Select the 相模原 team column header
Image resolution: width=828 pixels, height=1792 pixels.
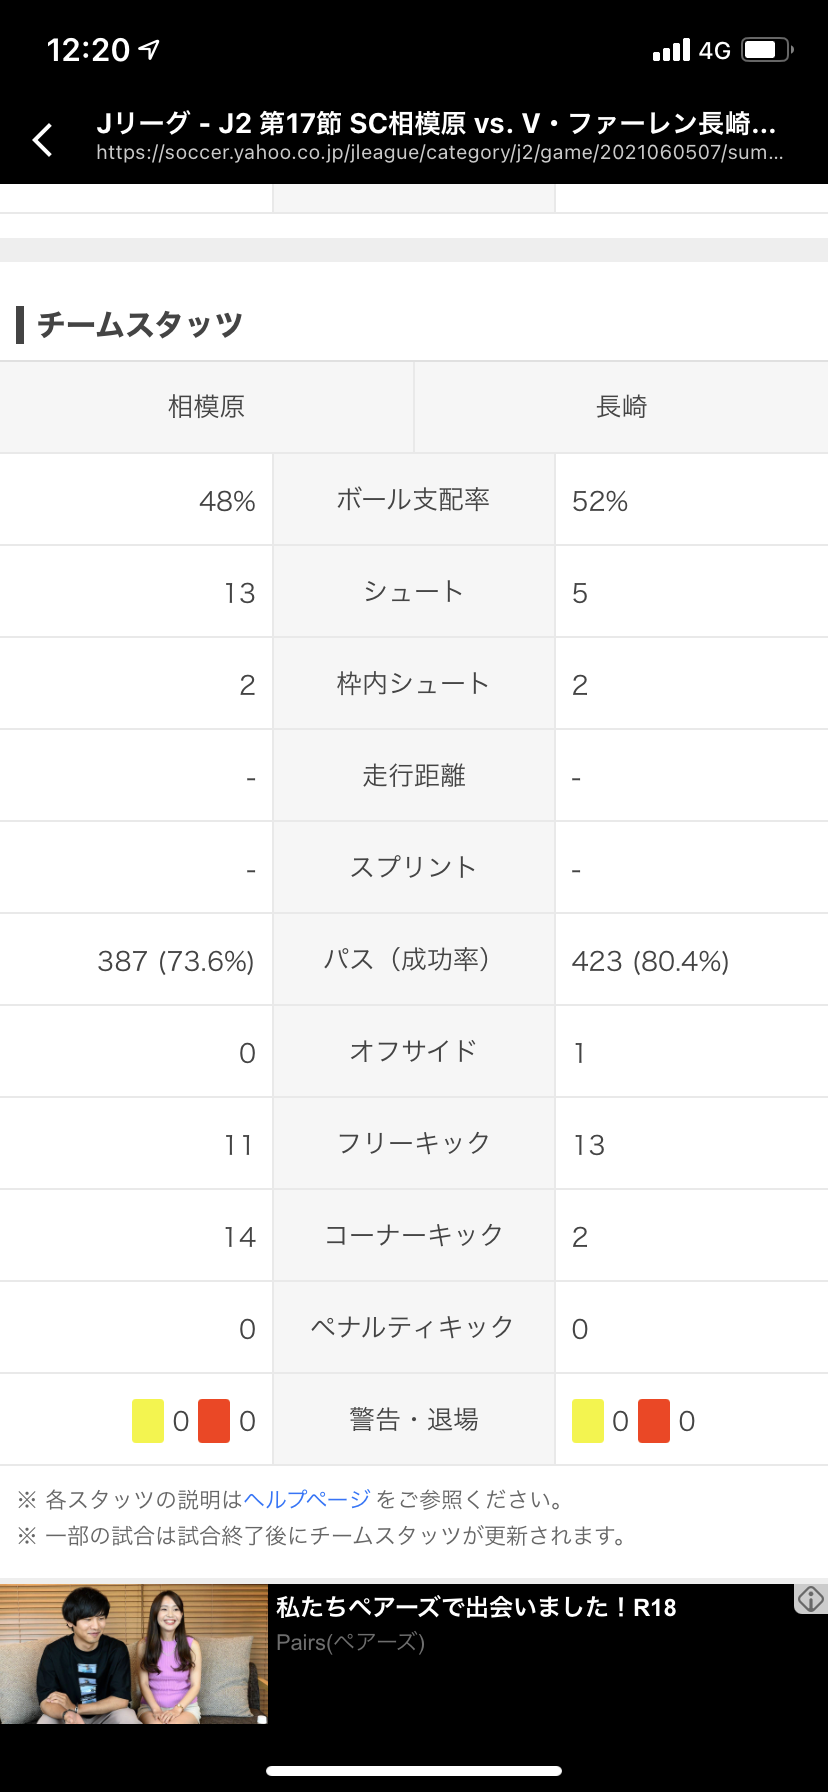[206, 407]
